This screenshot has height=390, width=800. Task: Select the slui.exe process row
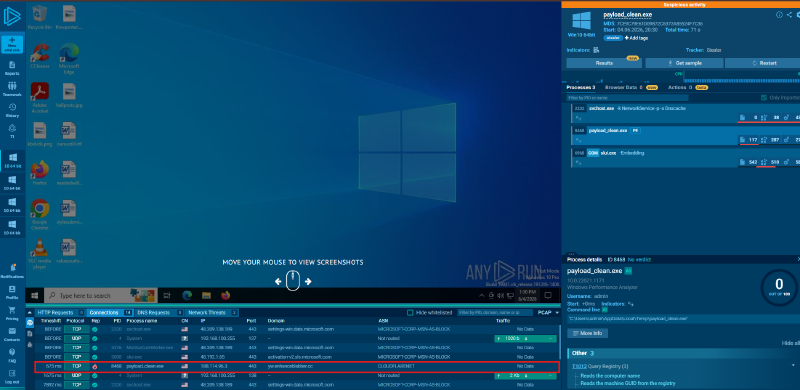[x=685, y=157]
